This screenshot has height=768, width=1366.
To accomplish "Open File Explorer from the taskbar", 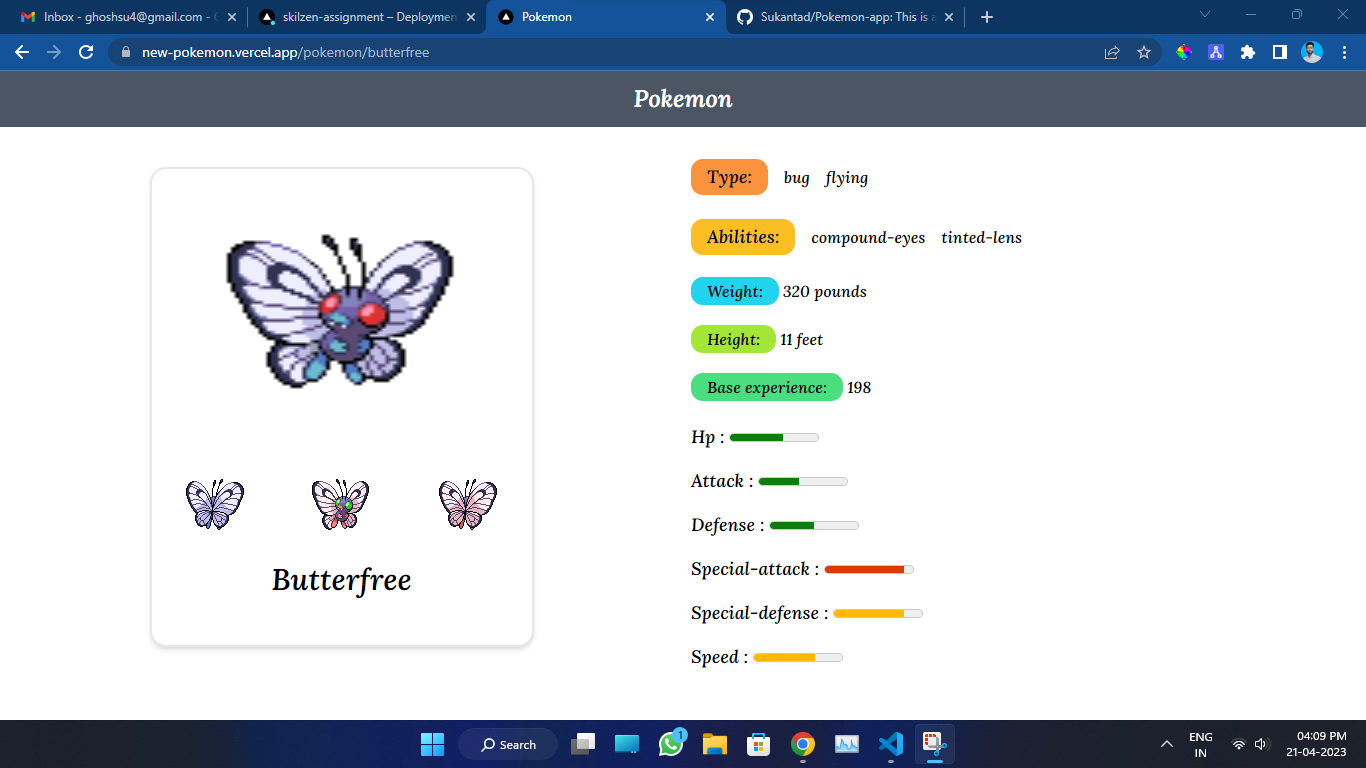I will point(715,744).
